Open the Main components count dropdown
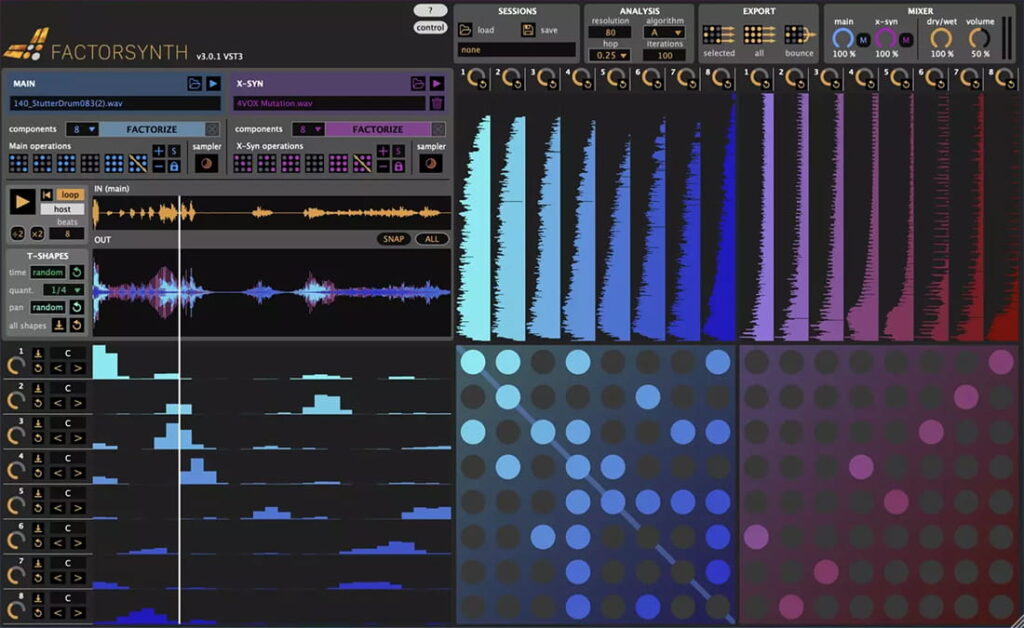Viewport: 1024px width, 628px height. coord(82,129)
